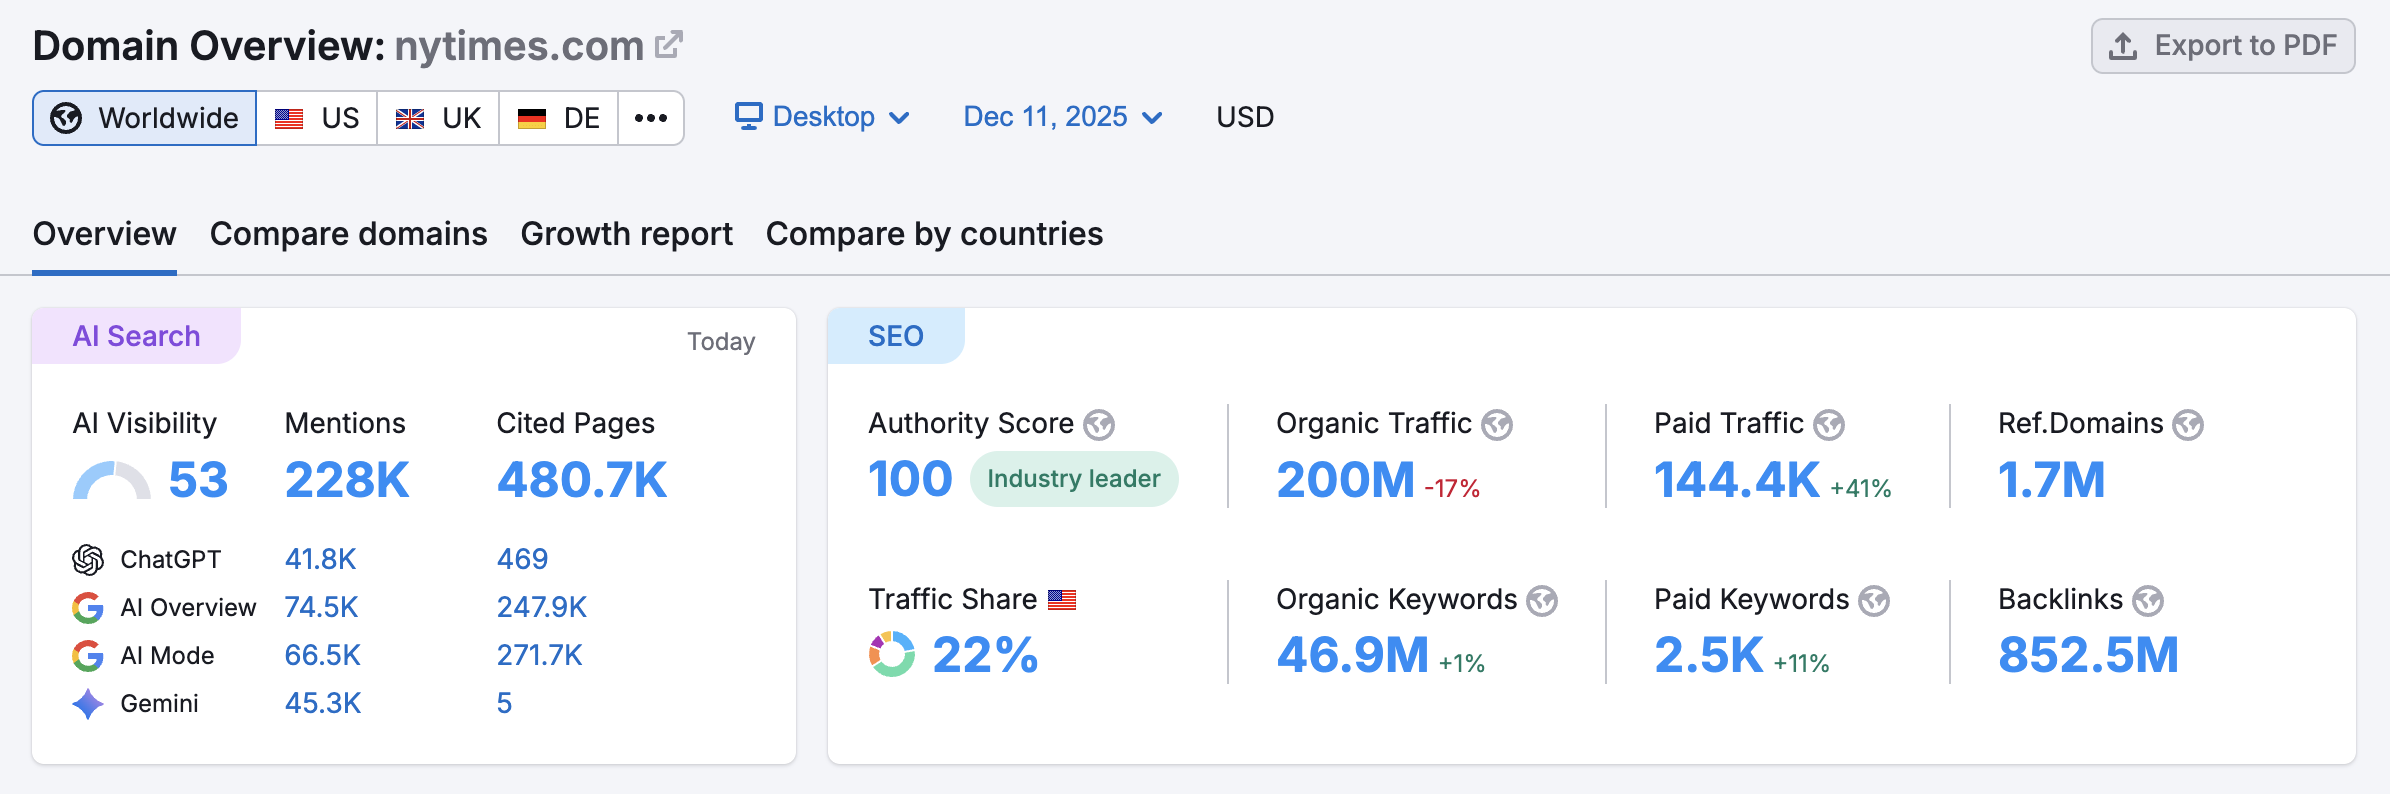This screenshot has width=2390, height=794.
Task: Open Gemini cited pages value 5
Action: pos(504,703)
